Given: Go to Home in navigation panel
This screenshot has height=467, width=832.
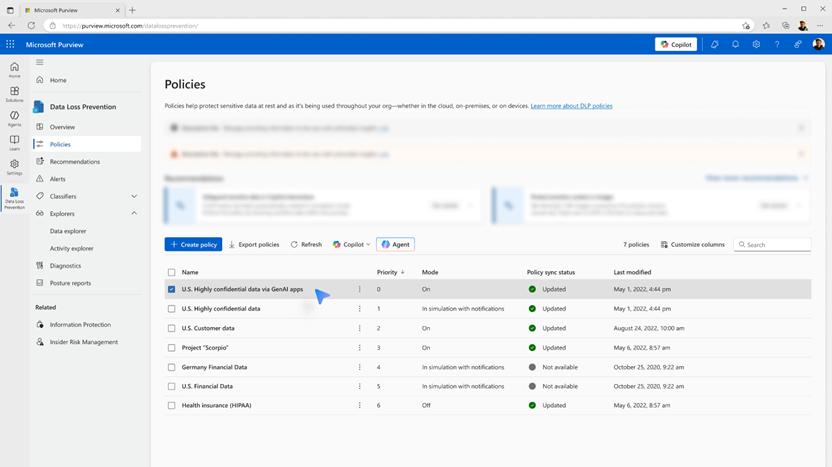Looking at the screenshot, I should (58, 80).
